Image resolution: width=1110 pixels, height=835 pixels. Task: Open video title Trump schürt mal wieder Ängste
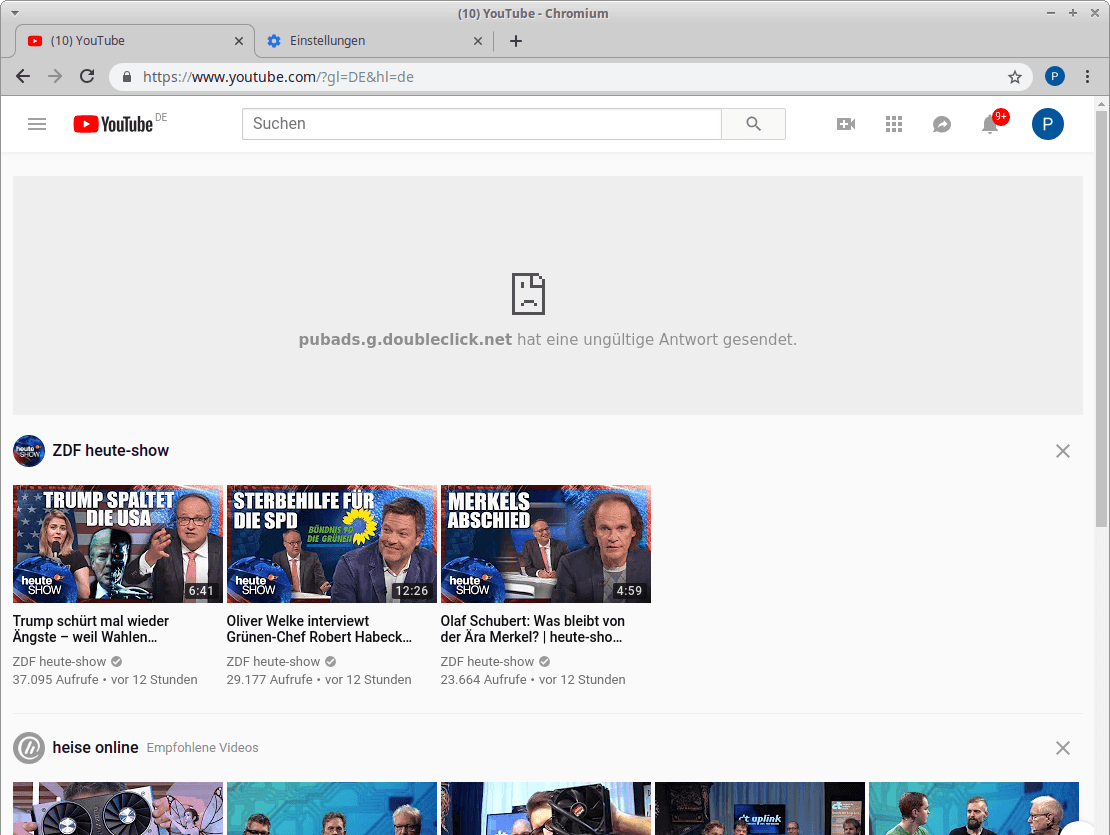pyautogui.click(x=91, y=629)
